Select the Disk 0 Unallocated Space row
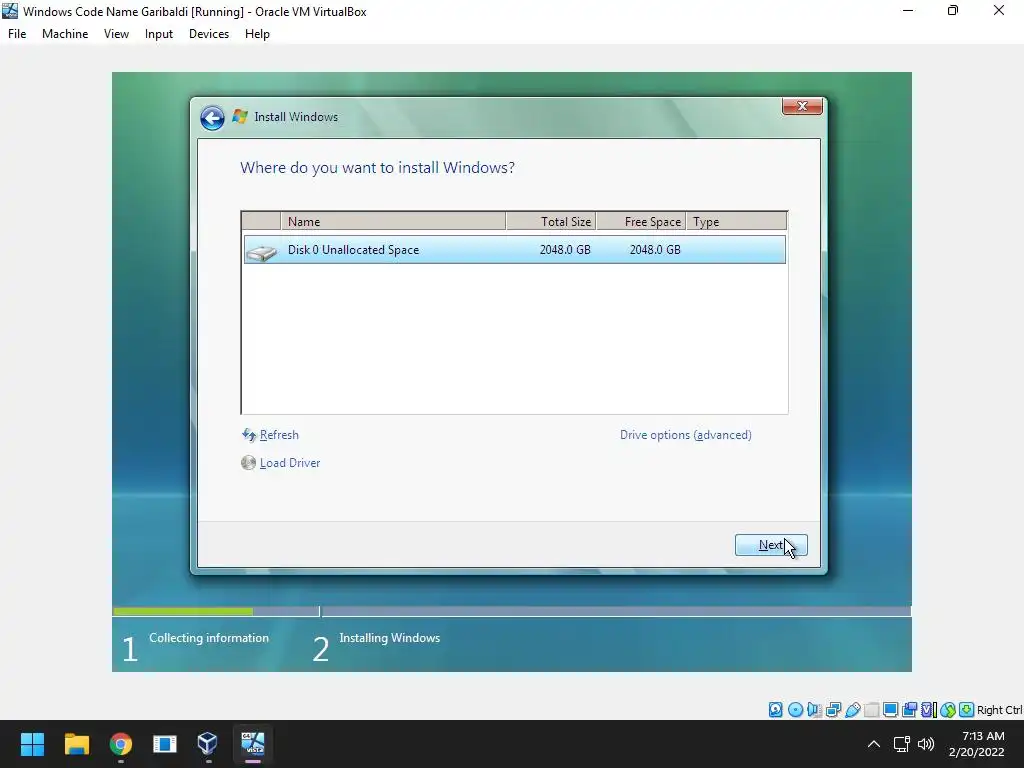1024x768 pixels. pyautogui.click(x=515, y=250)
